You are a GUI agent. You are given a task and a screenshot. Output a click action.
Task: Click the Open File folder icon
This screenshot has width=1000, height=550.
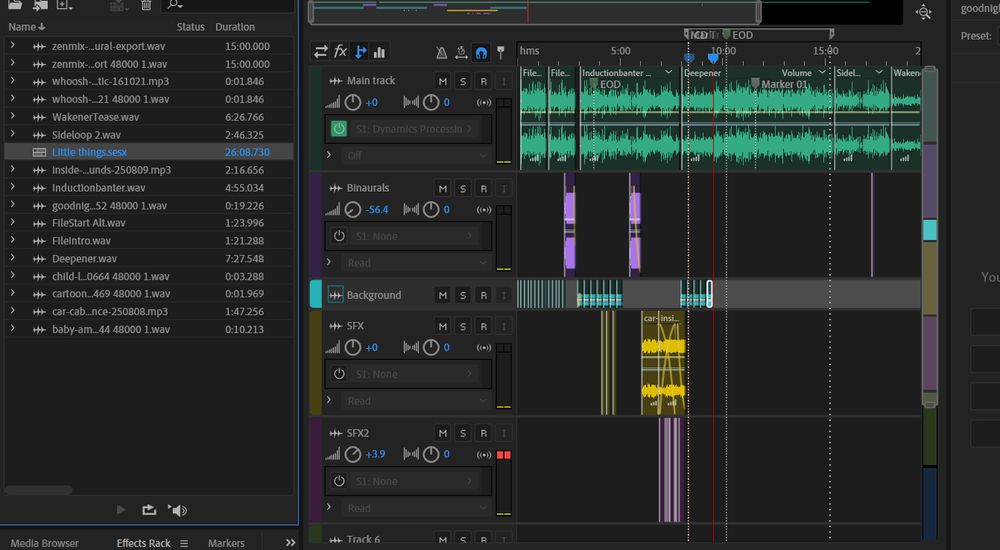(14, 5)
